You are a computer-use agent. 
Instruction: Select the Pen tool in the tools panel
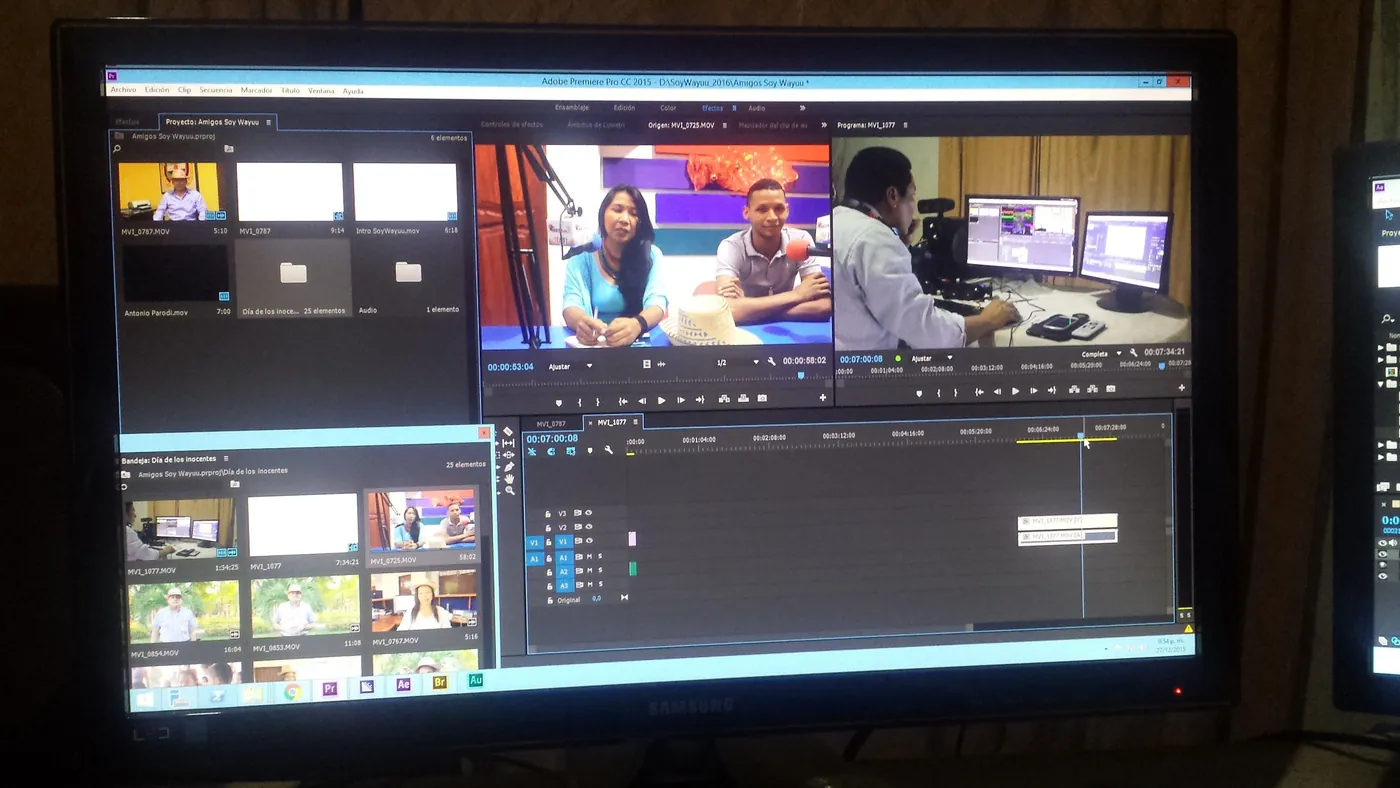pos(509,467)
